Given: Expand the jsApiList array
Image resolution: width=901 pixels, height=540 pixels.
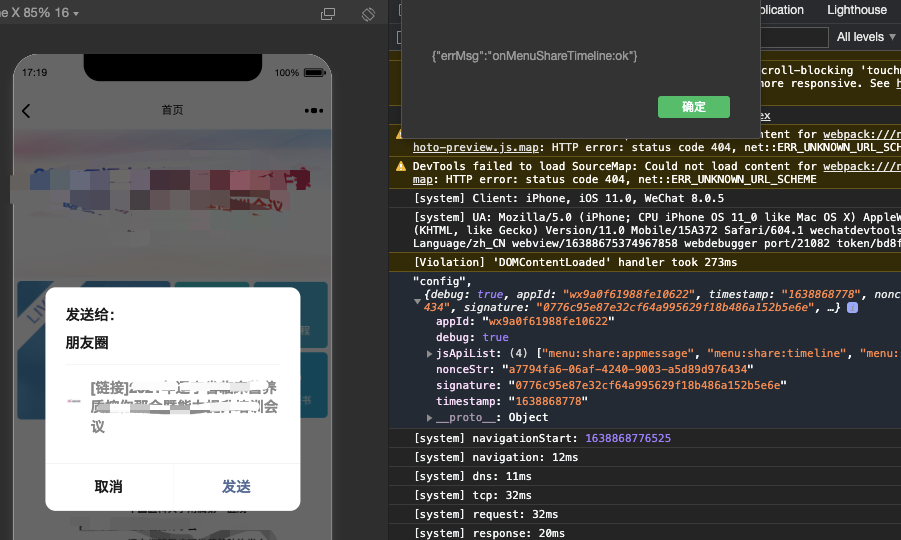Looking at the screenshot, I should pos(429,353).
